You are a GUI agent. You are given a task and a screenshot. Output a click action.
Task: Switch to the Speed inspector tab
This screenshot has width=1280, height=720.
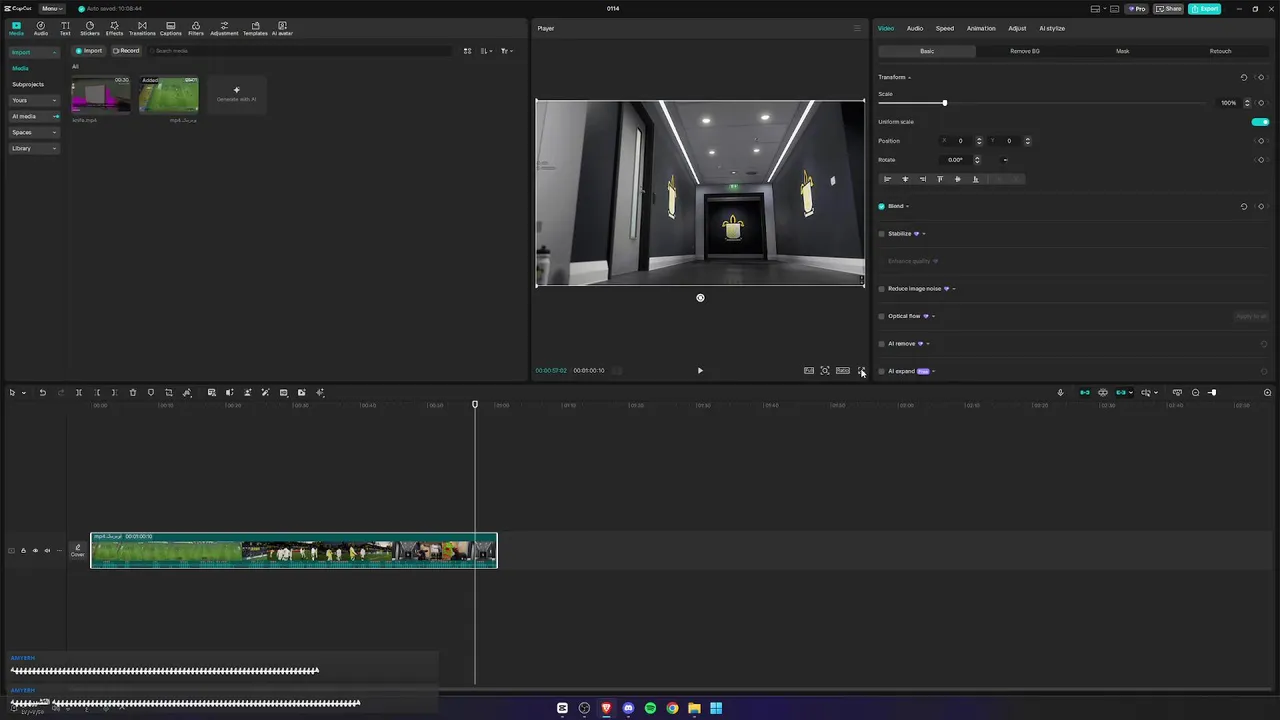pos(945,28)
